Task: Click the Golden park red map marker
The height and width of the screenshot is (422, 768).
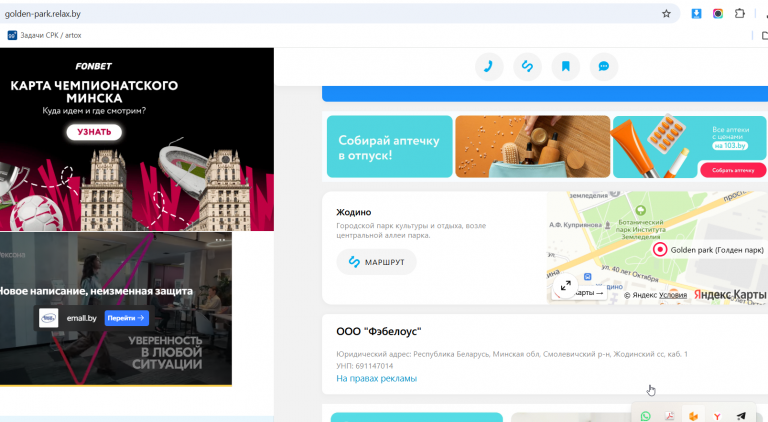Action: coord(660,250)
